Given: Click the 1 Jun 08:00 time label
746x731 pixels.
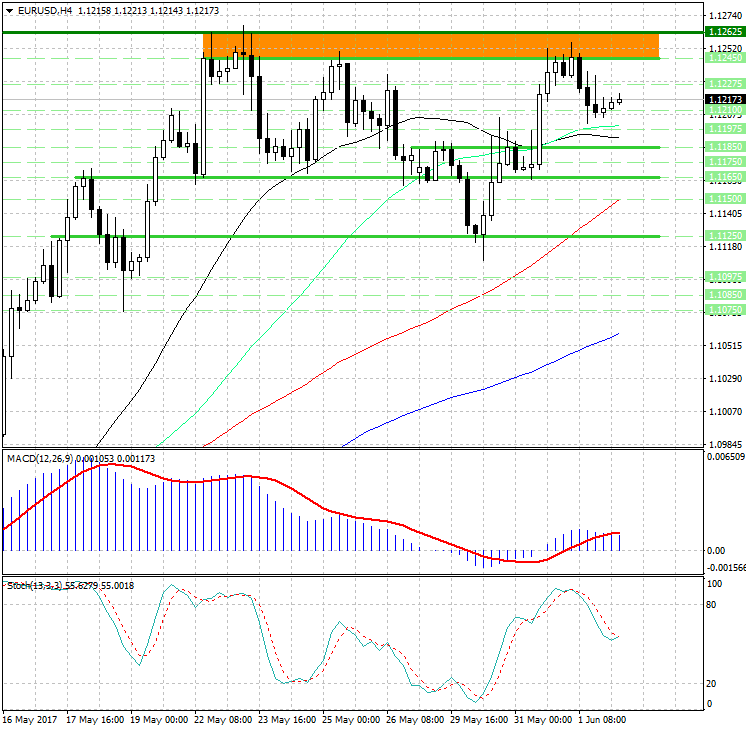Looking at the screenshot, I should (x=602, y=720).
